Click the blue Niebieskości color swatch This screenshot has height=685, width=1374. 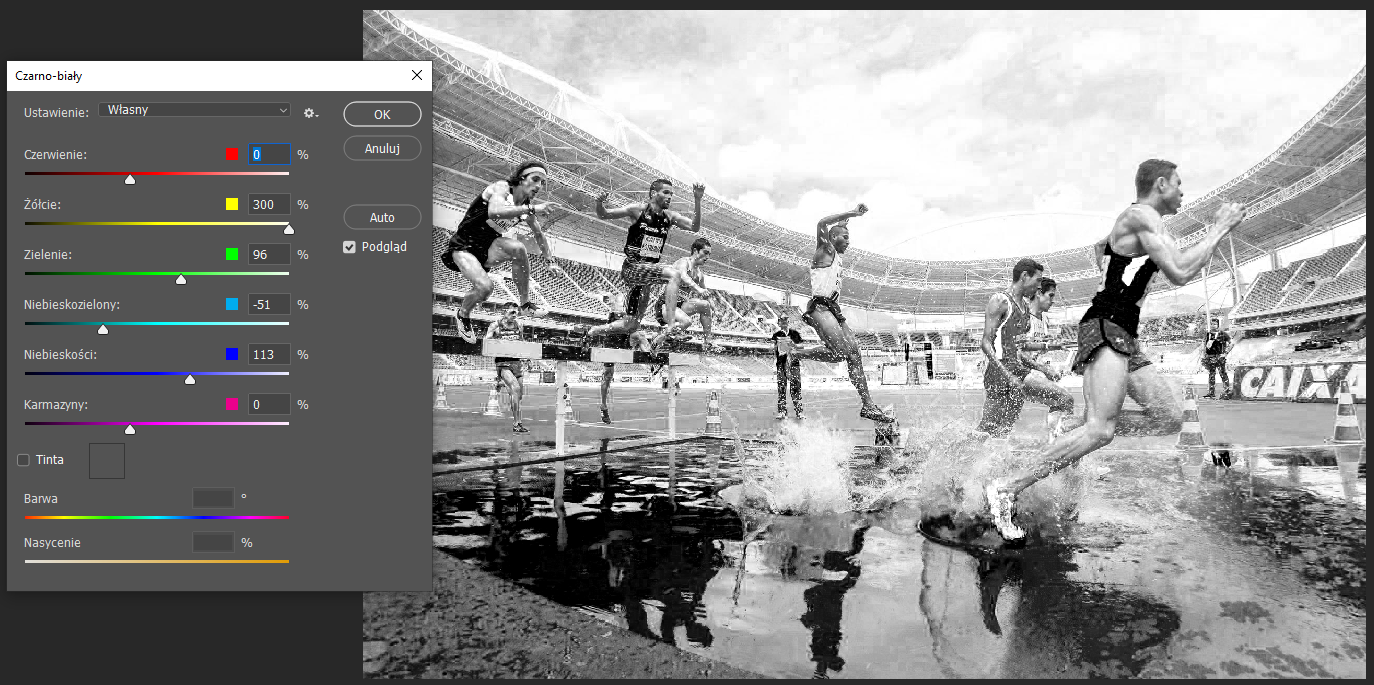[232, 354]
